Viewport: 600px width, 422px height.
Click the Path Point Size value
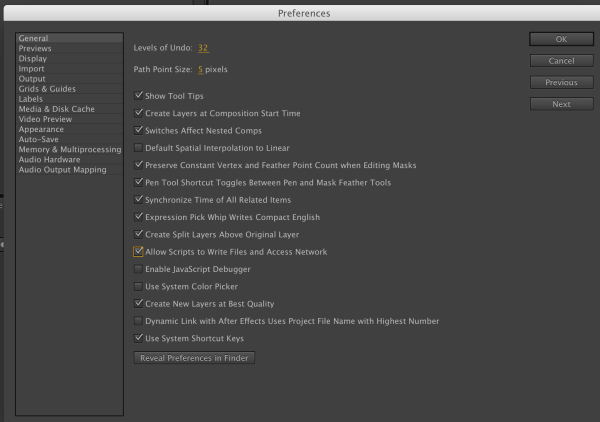click(x=200, y=70)
